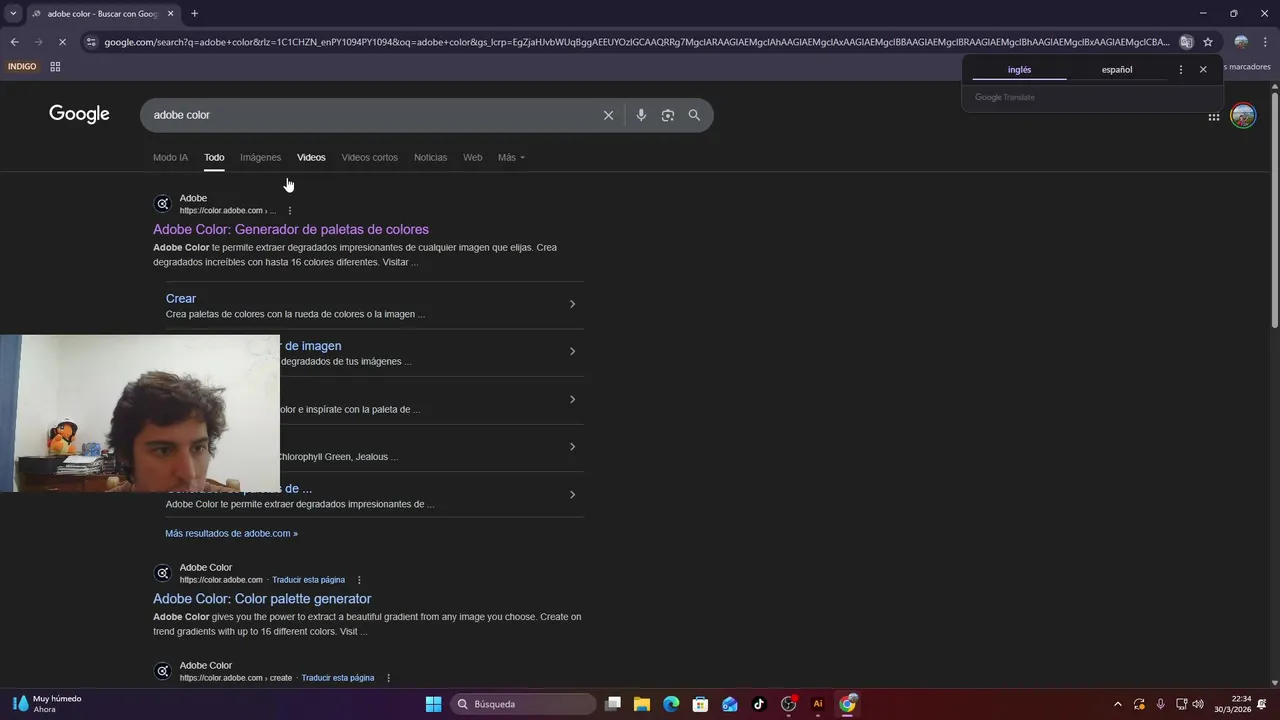The image size is (1280, 720).
Task: Open Windows Start menu
Action: click(433, 704)
